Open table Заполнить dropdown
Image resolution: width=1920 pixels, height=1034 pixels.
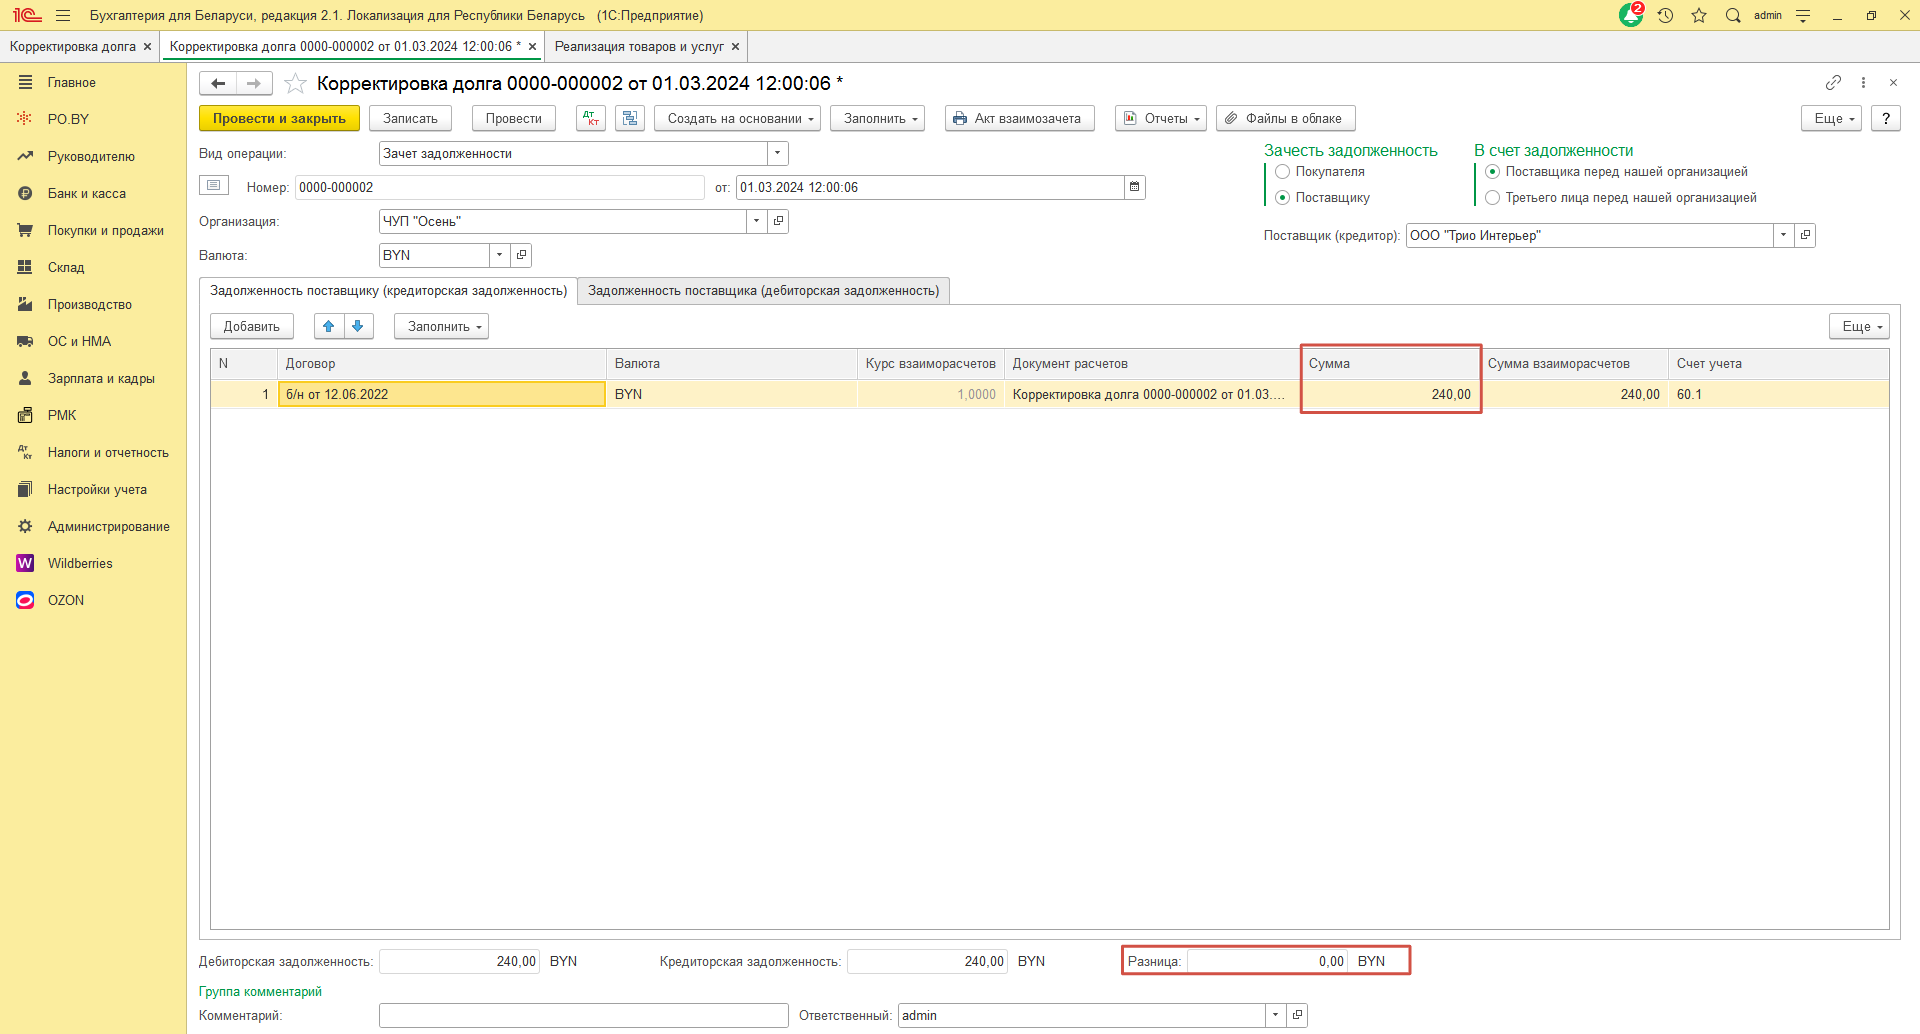[x=441, y=326]
